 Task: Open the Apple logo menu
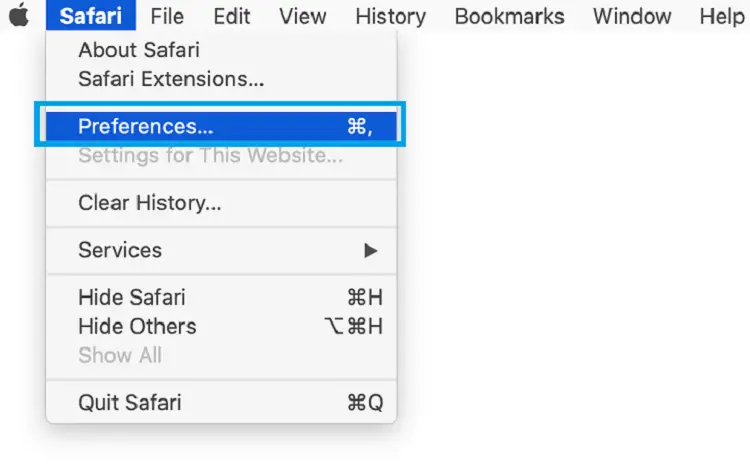19,15
